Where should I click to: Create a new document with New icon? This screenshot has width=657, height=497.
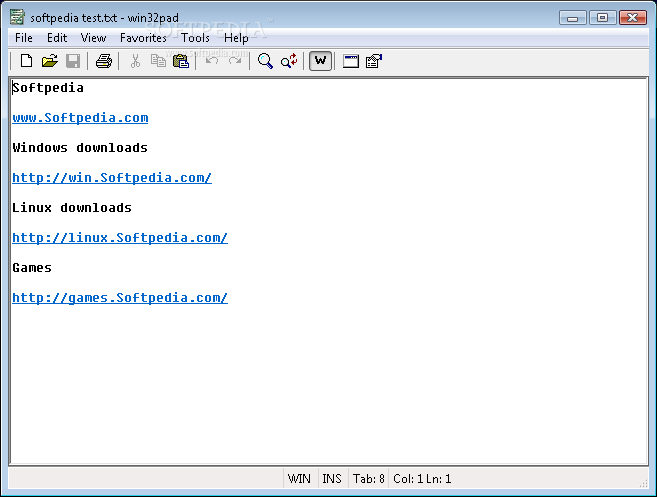[x=26, y=61]
